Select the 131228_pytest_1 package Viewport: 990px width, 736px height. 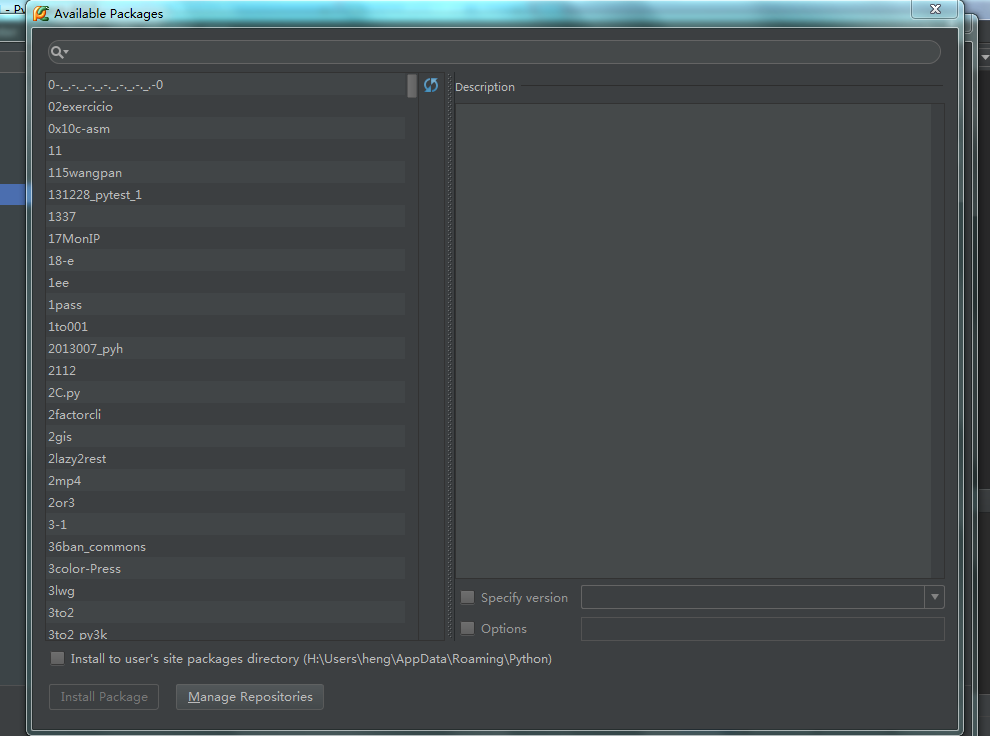coord(225,195)
